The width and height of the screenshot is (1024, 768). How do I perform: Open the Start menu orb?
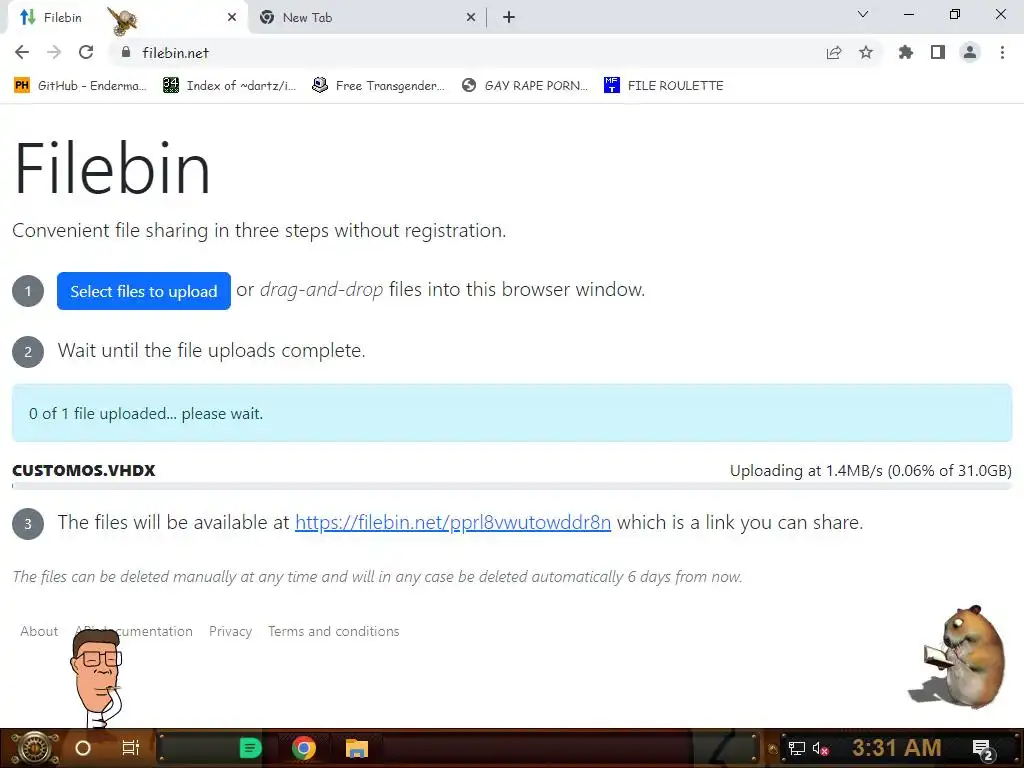[34, 748]
